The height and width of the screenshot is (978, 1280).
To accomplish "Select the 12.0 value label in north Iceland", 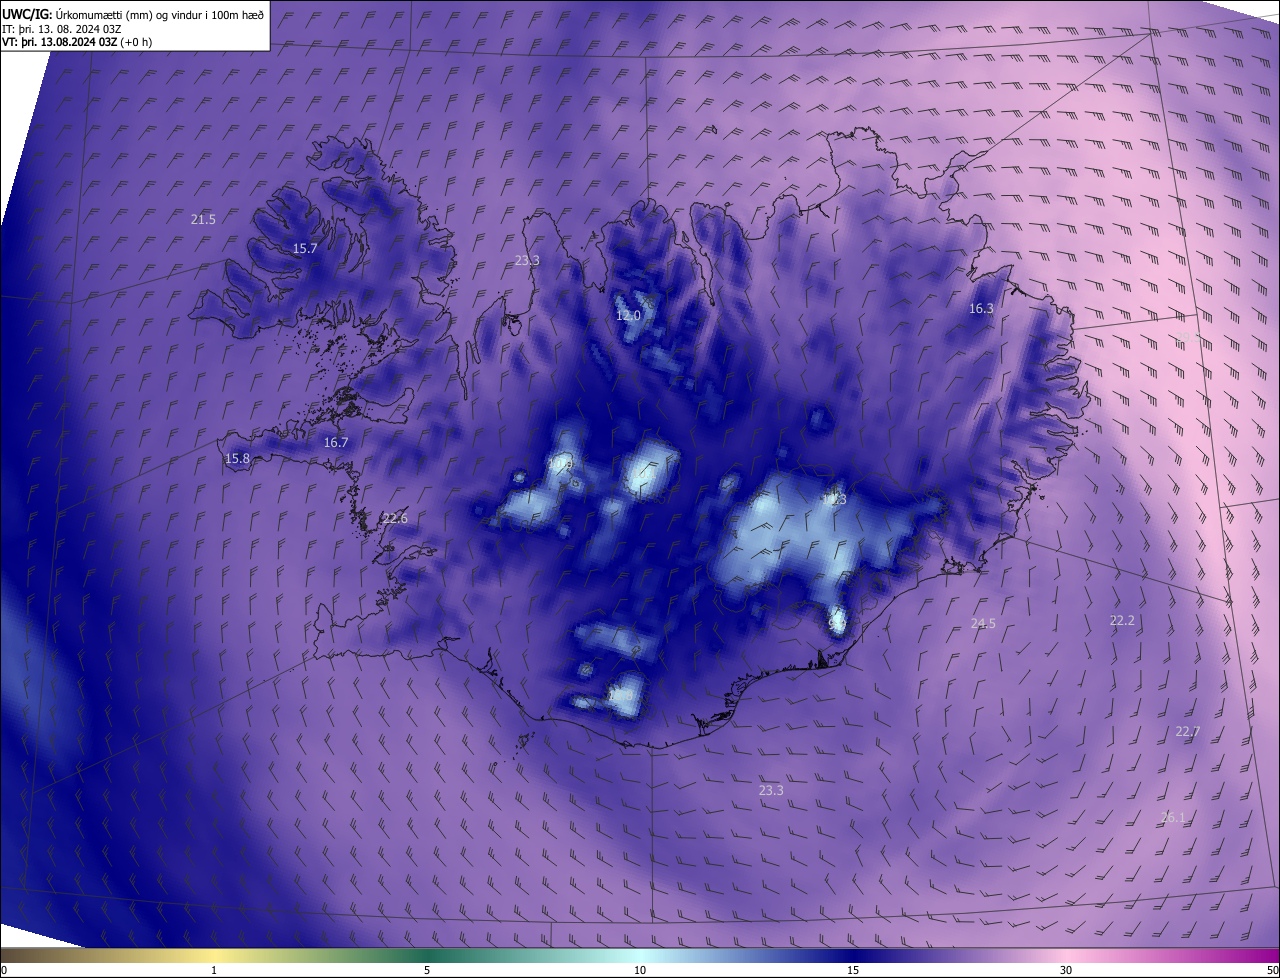I will coord(628,315).
